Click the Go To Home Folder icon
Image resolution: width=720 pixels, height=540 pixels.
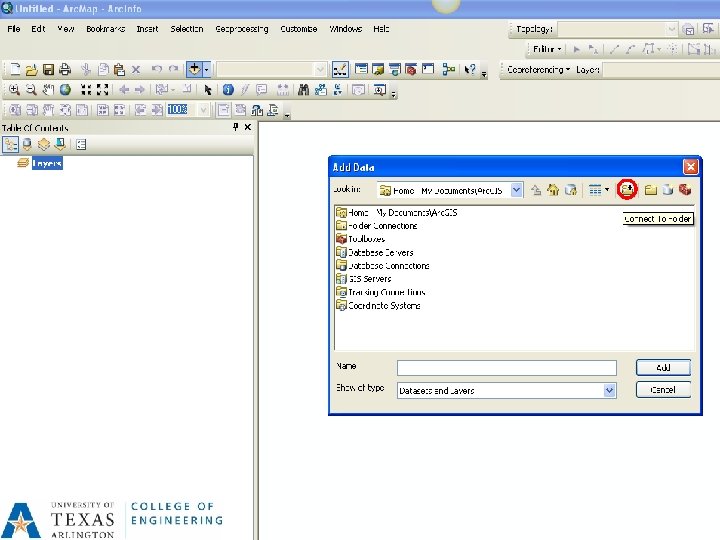(553, 190)
